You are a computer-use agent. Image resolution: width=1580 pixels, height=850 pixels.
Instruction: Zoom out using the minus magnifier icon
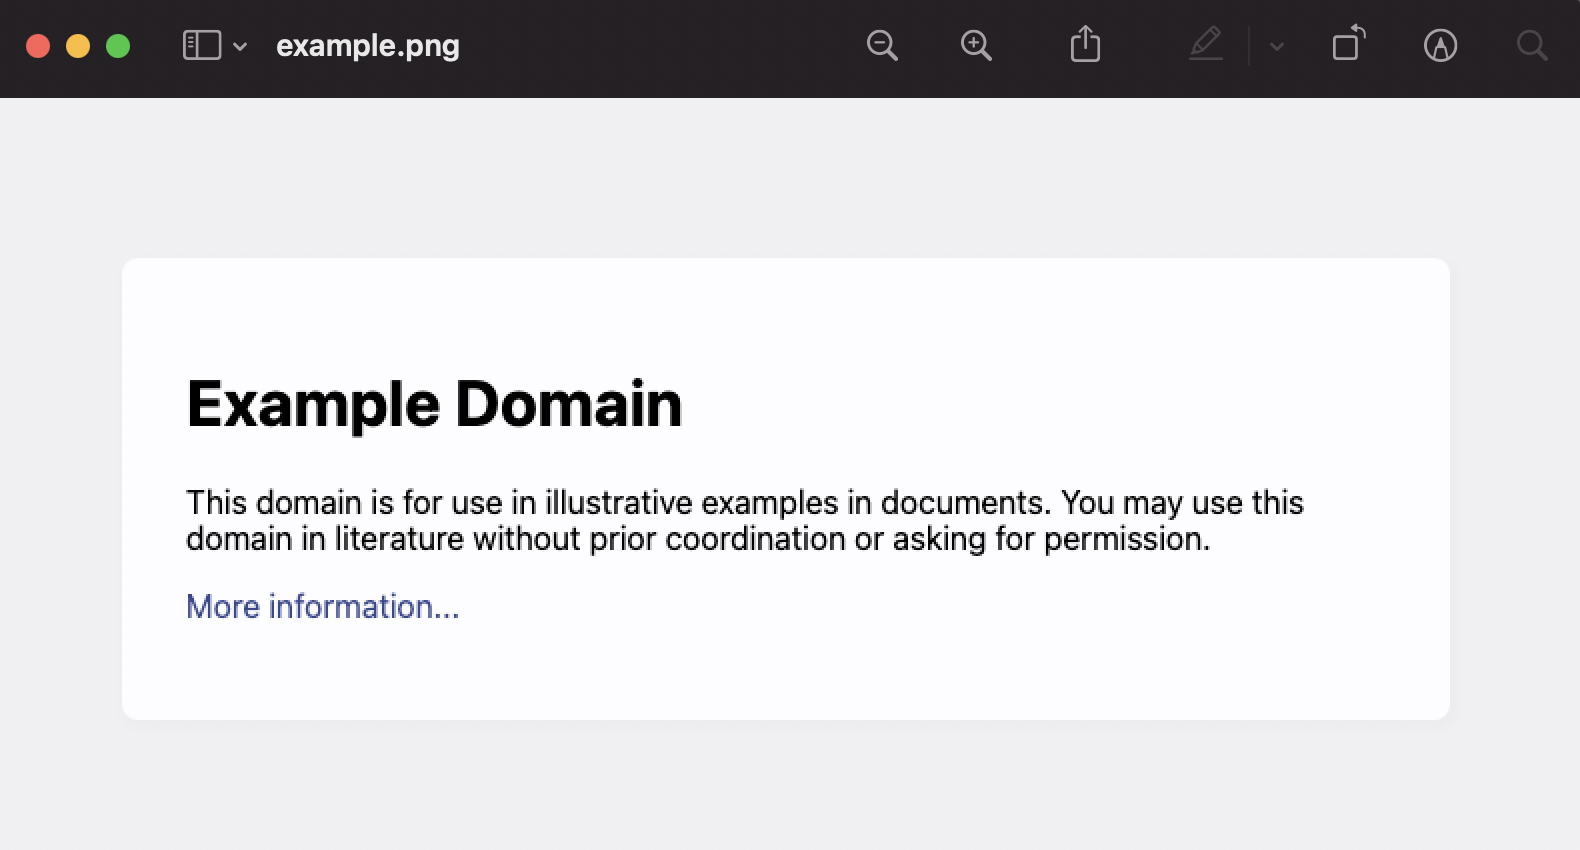tap(882, 46)
